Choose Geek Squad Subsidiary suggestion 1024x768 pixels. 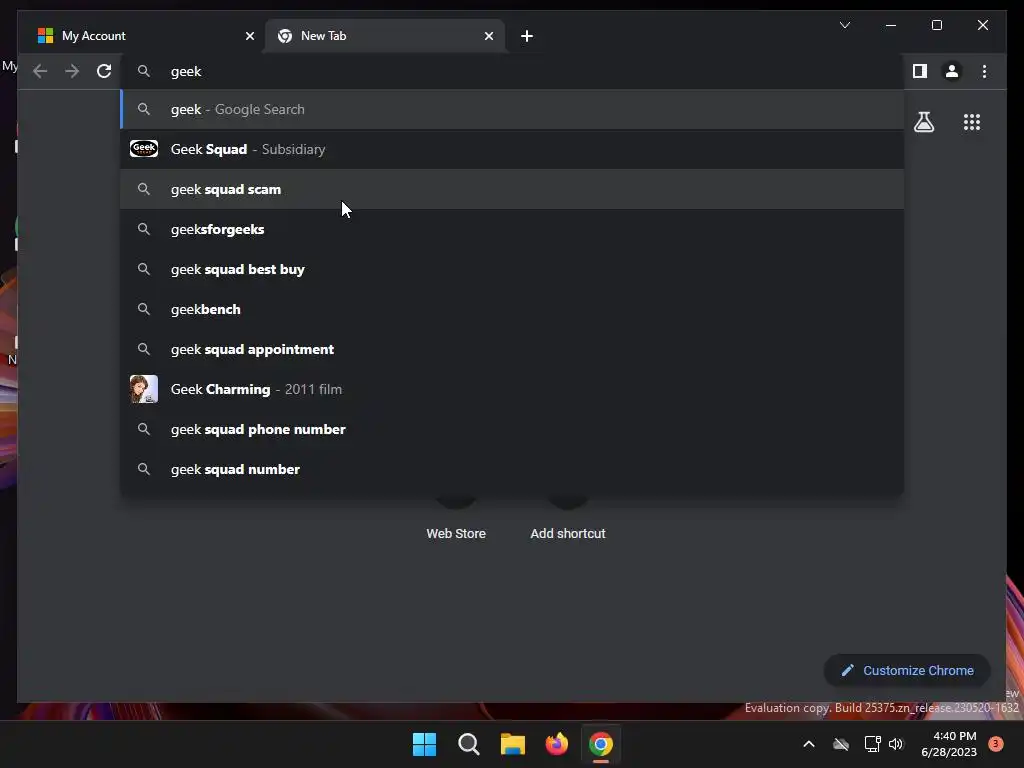point(513,149)
